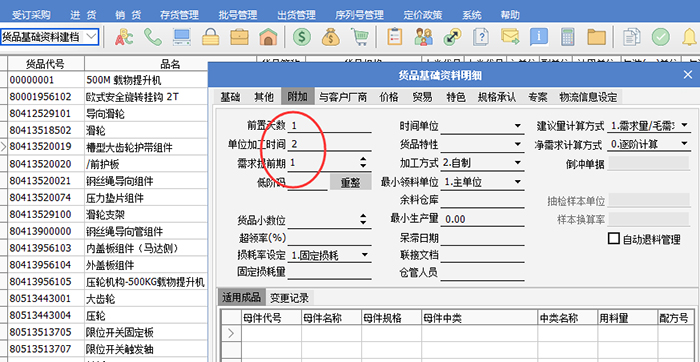This screenshot has height=362, width=700.
Task: Click the 母件代号 column header
Action: pyautogui.click(x=271, y=318)
